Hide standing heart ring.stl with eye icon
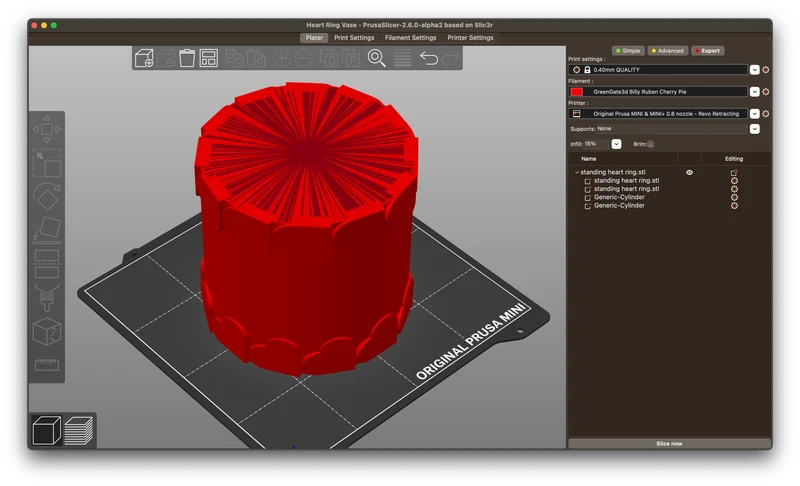The image size is (800, 486). 689,172
